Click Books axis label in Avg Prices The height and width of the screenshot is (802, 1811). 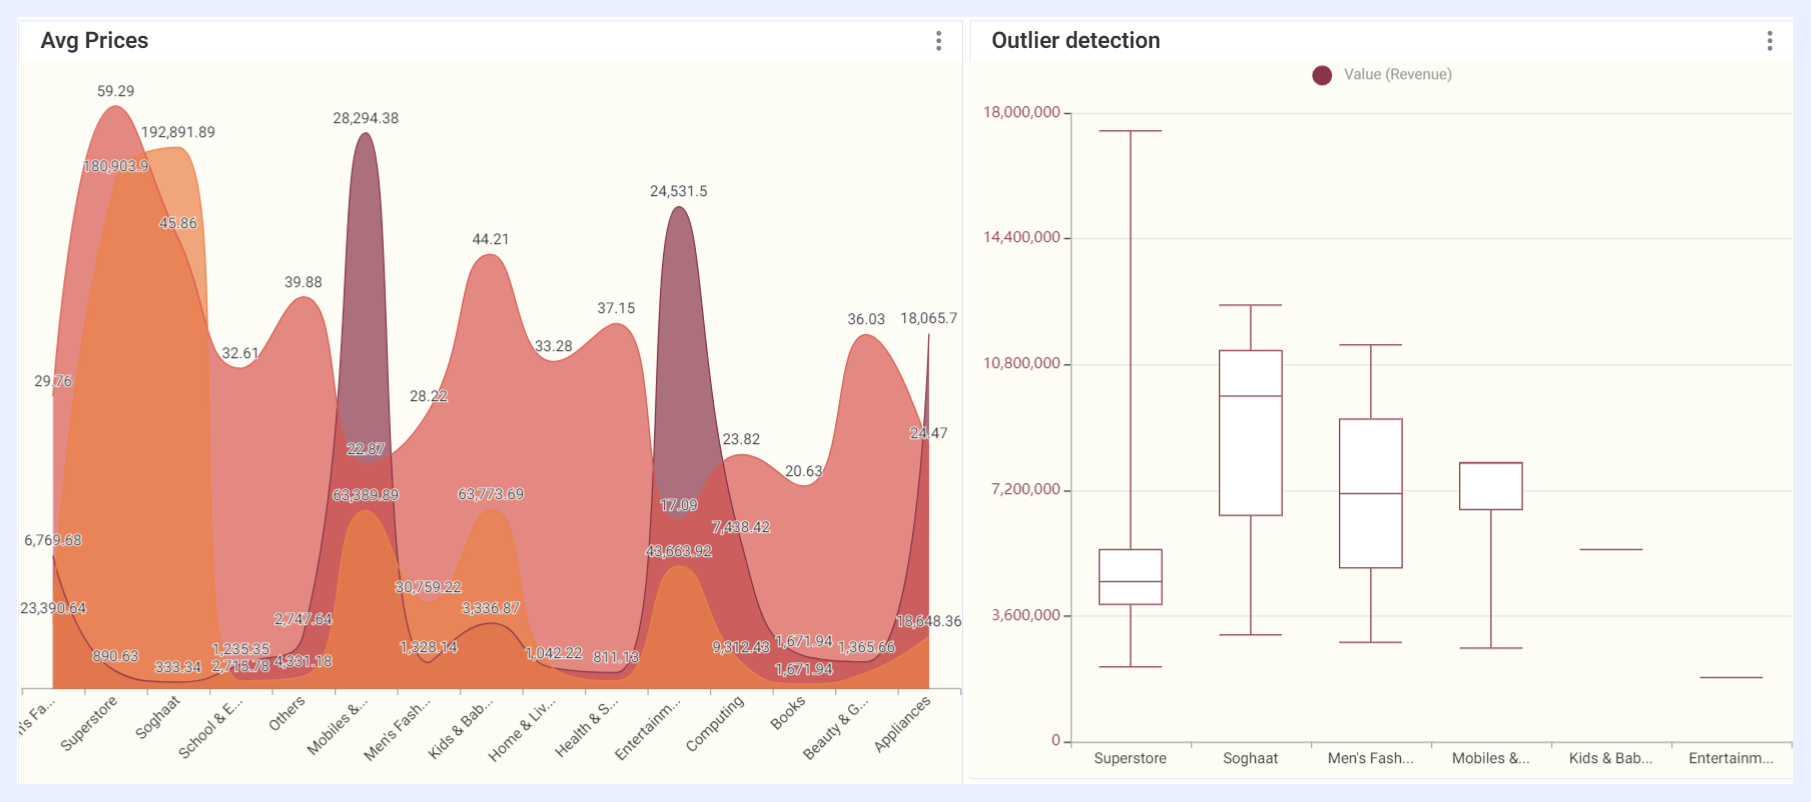tap(788, 713)
